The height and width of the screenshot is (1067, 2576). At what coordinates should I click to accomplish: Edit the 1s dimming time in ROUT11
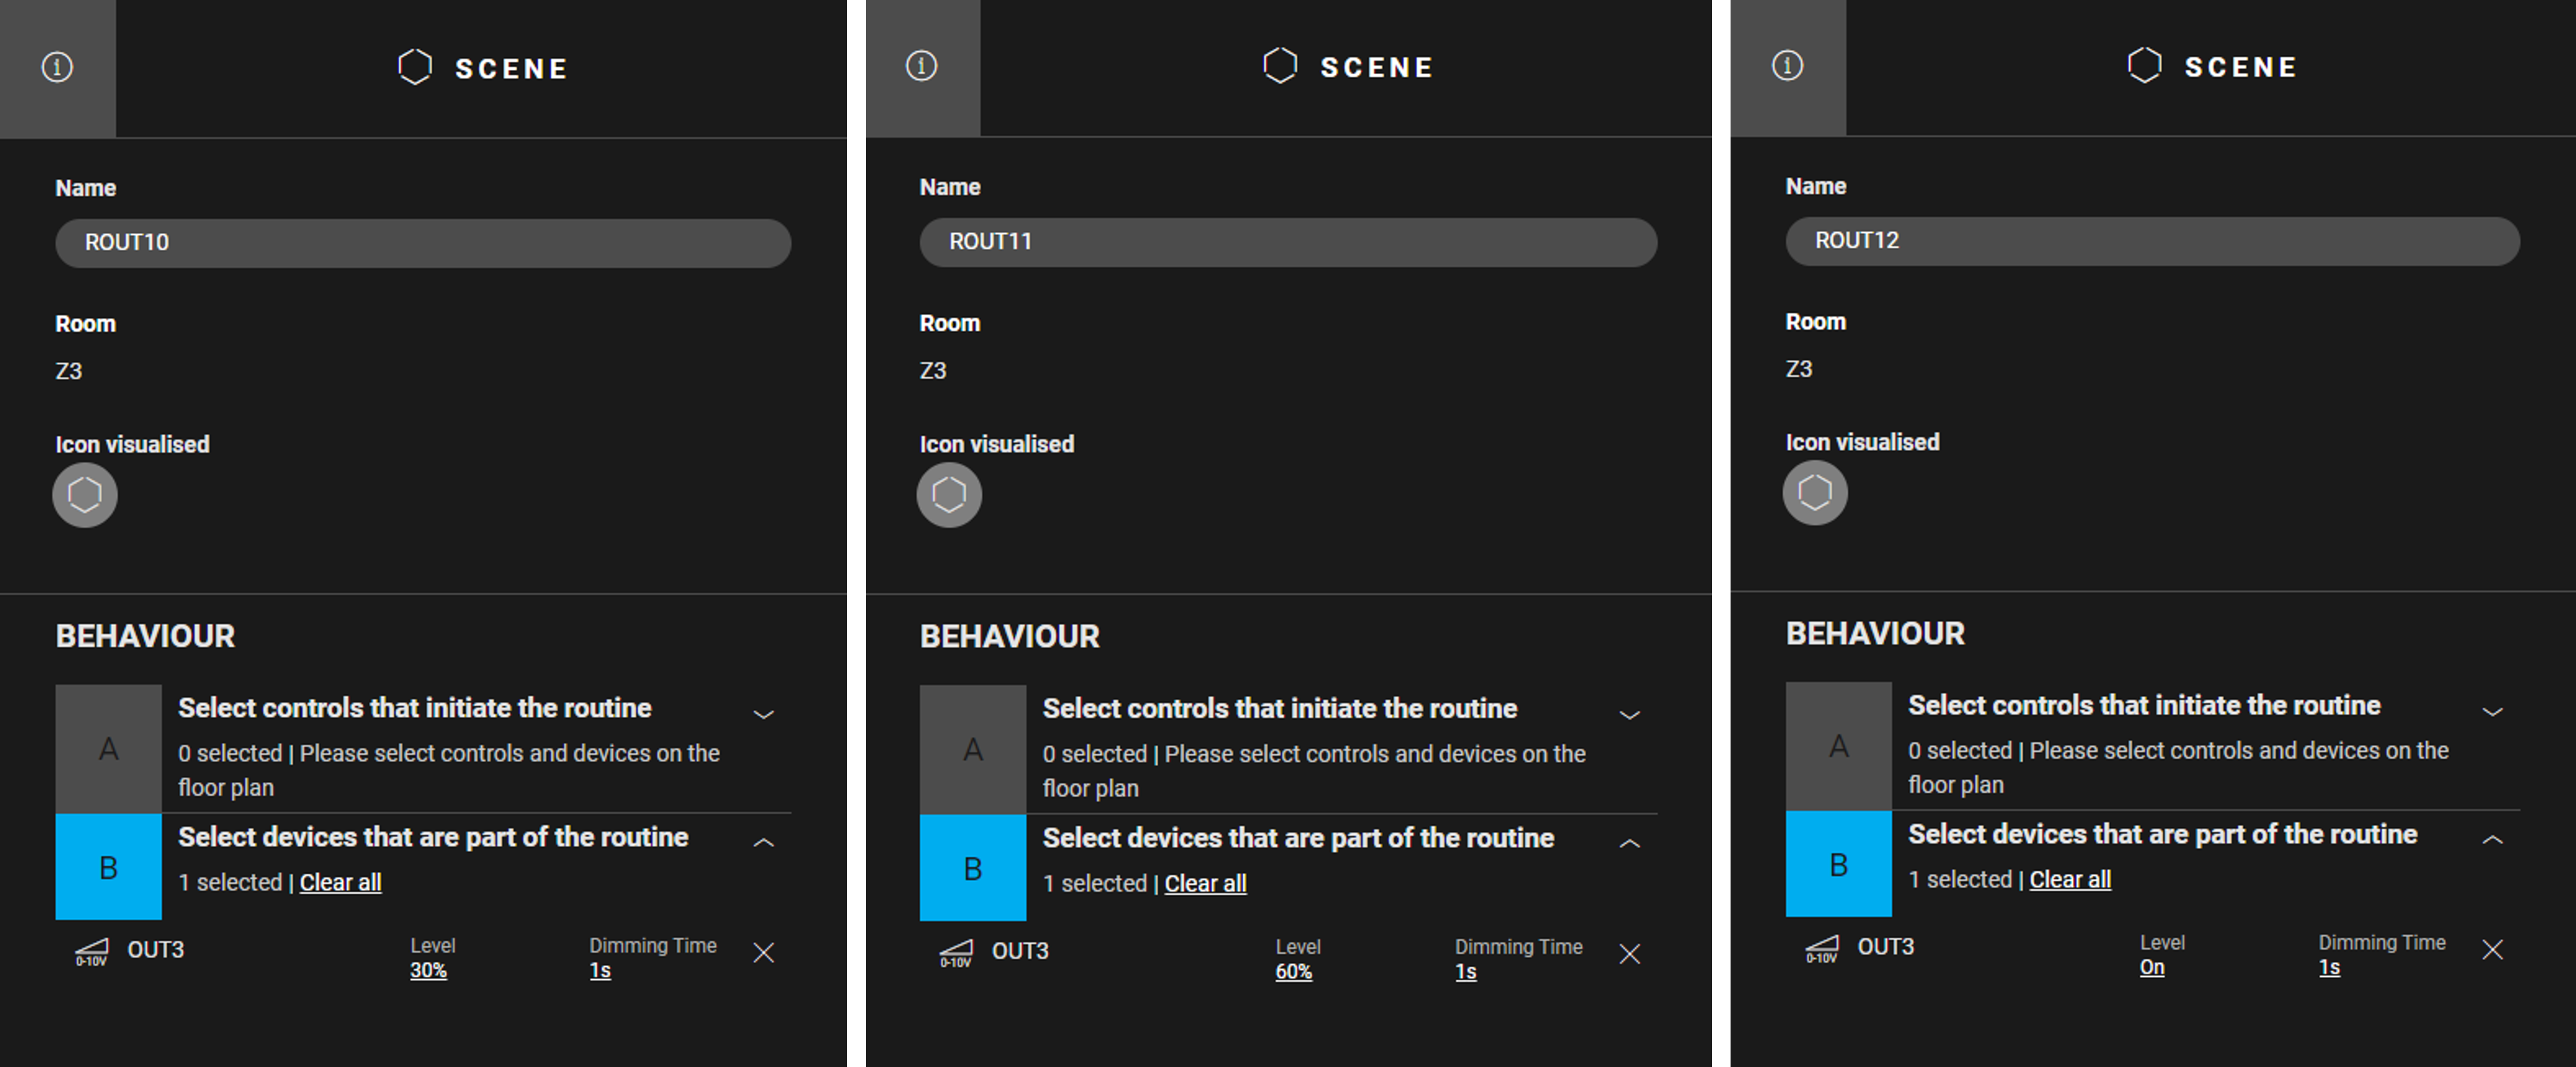click(1466, 972)
